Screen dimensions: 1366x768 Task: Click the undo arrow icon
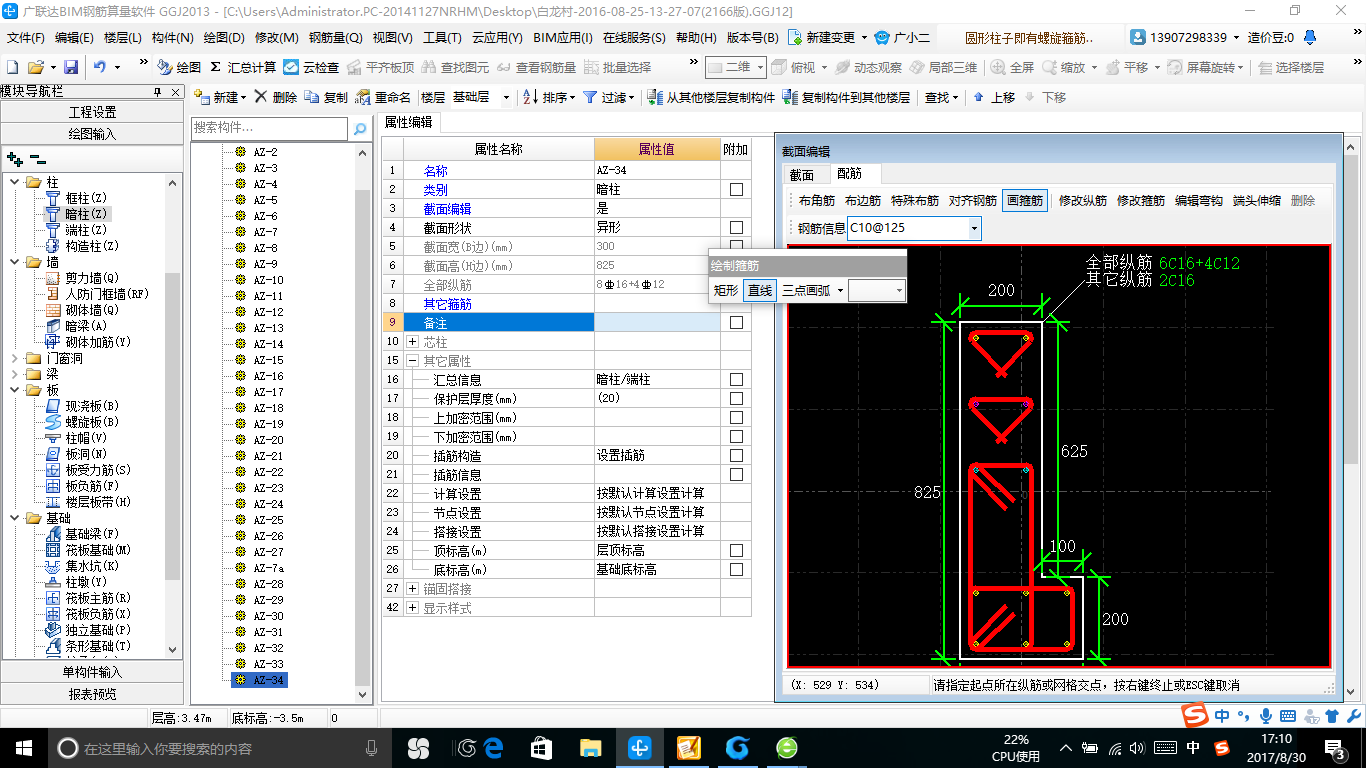pyautogui.click(x=100, y=67)
